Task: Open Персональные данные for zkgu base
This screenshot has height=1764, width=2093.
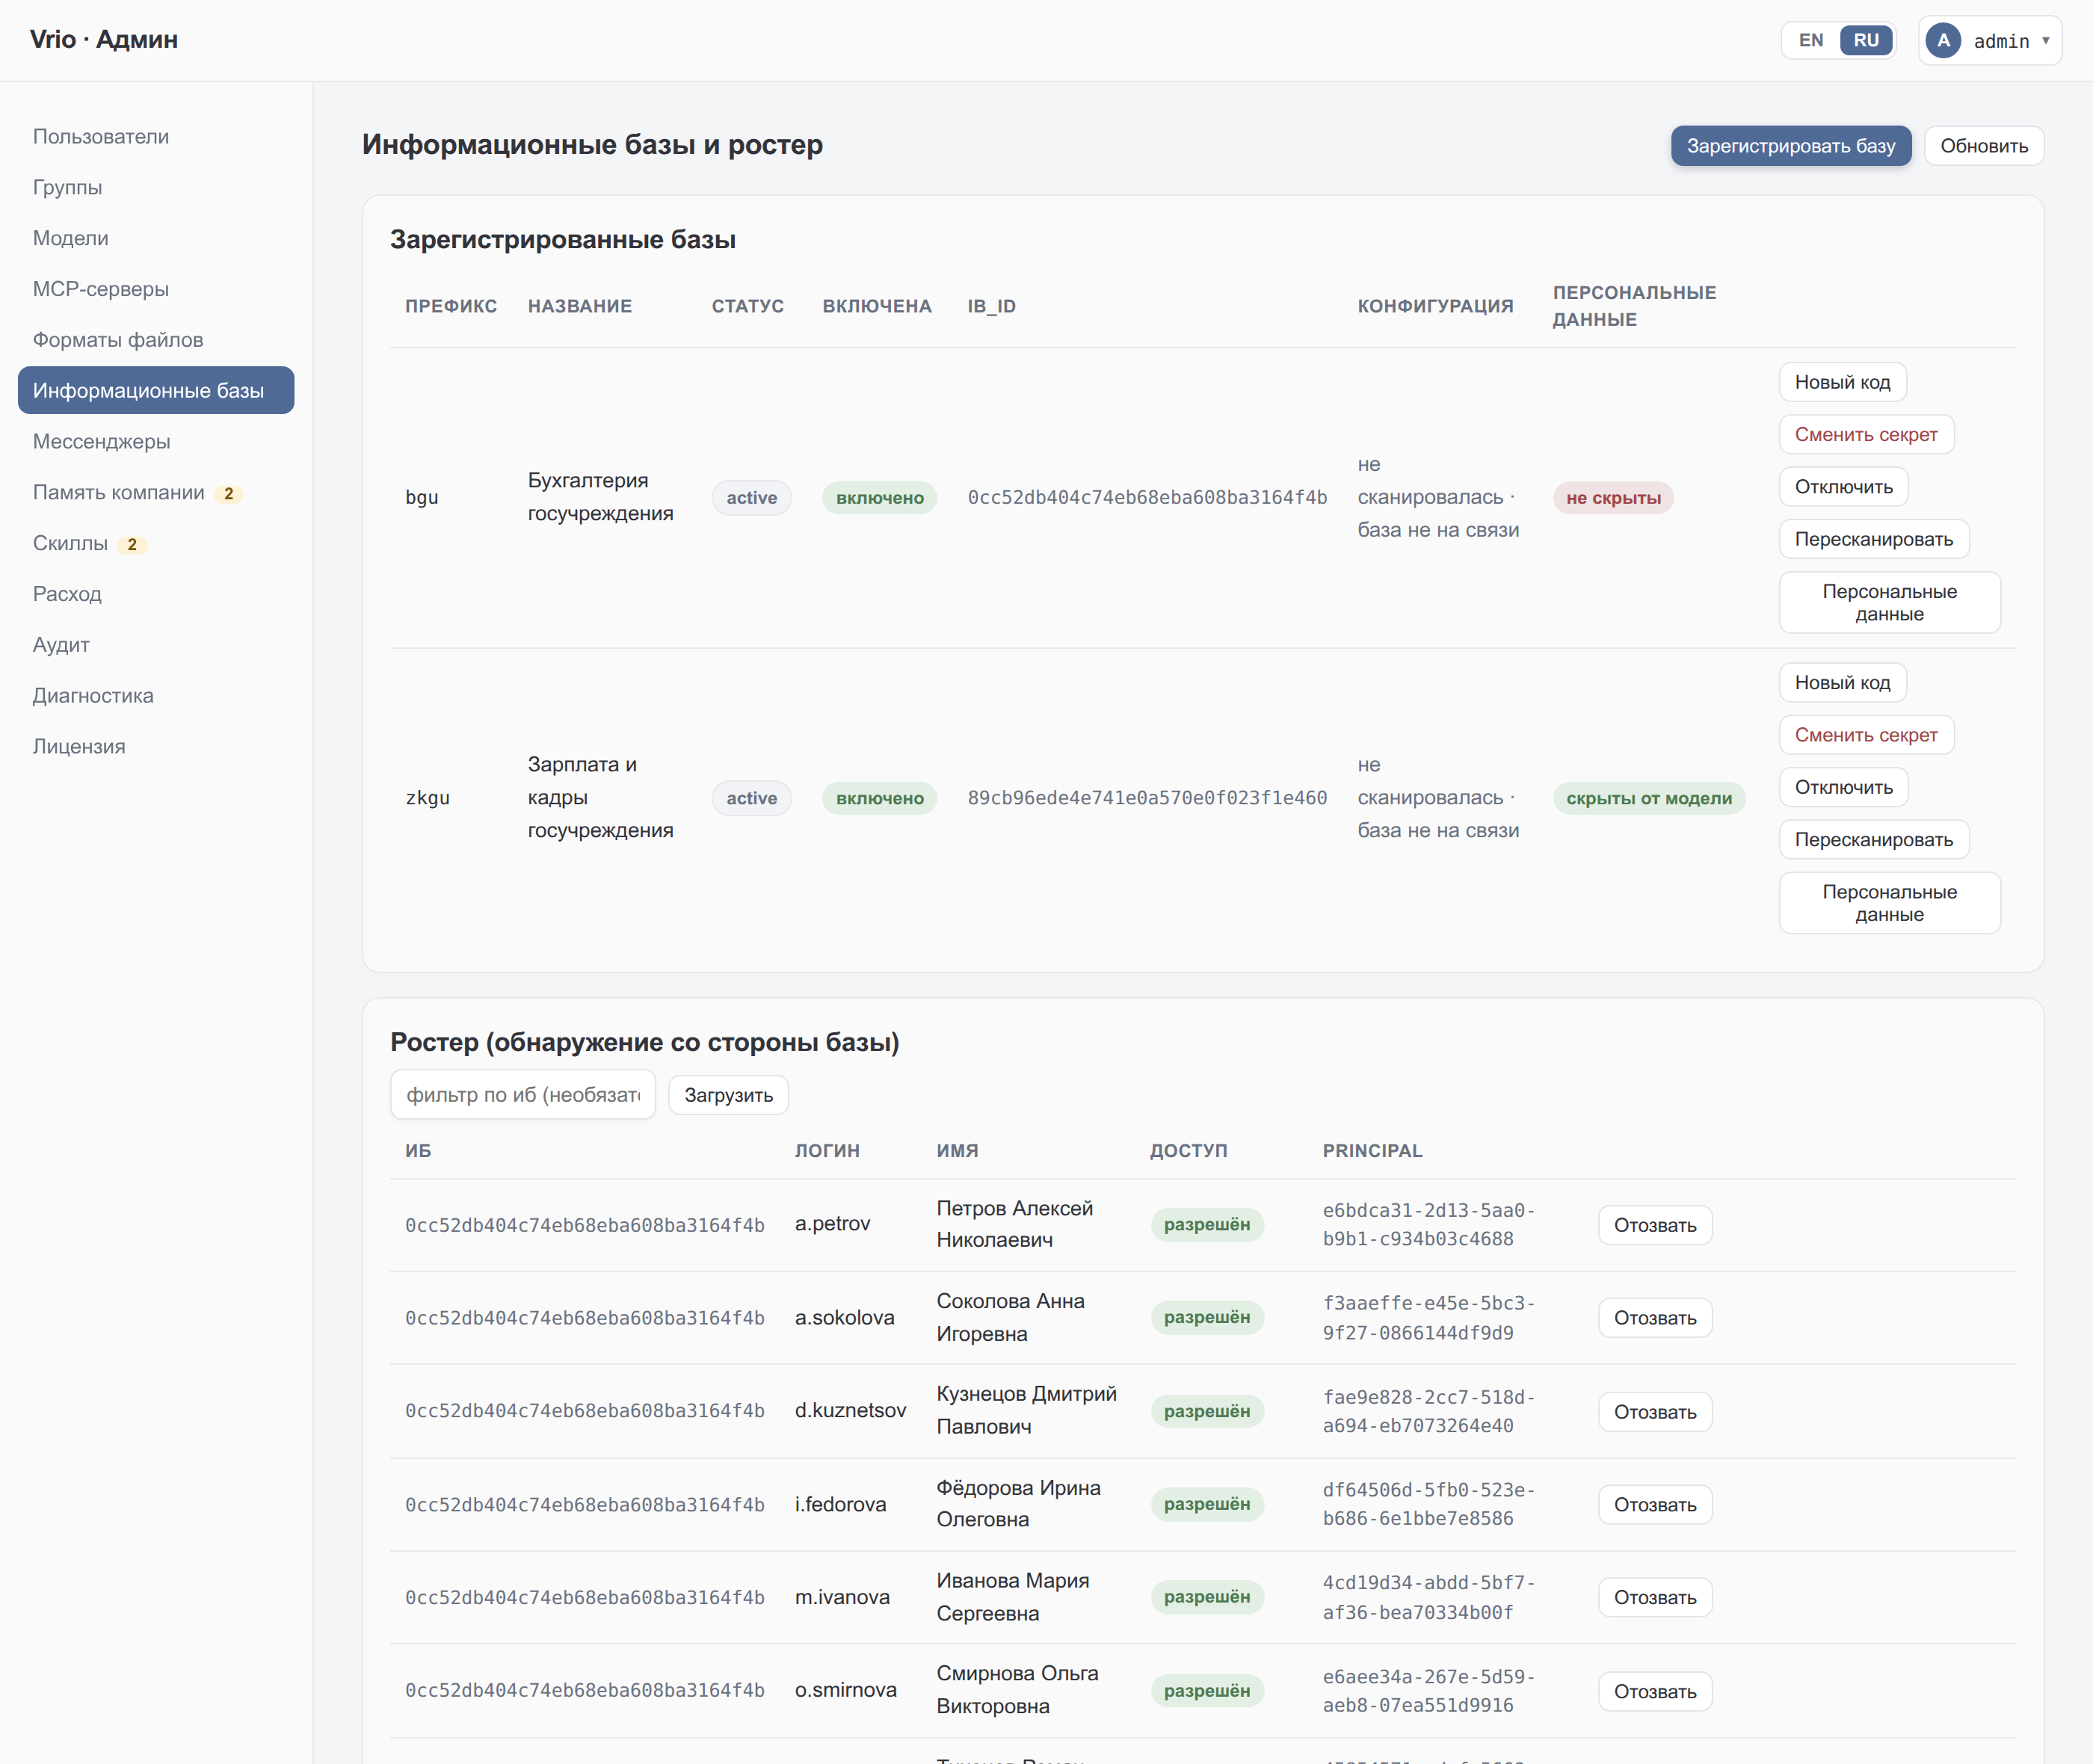Action: coord(1889,903)
